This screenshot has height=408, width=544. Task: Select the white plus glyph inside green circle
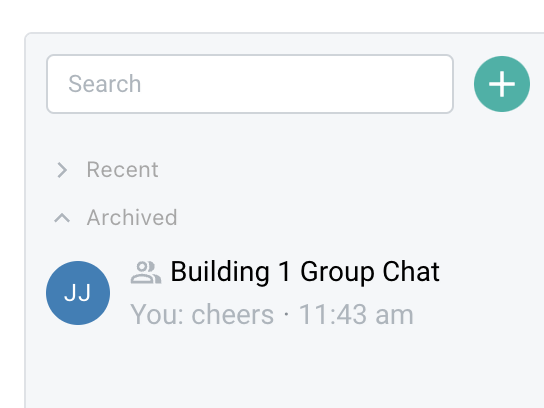(502, 84)
